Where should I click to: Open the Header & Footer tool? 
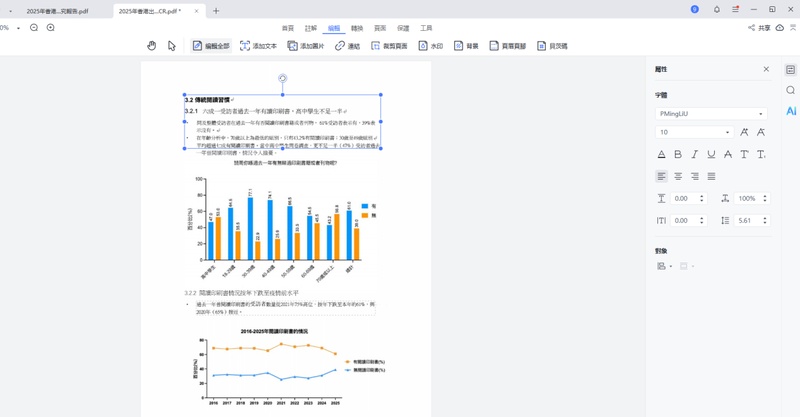[x=508, y=46]
